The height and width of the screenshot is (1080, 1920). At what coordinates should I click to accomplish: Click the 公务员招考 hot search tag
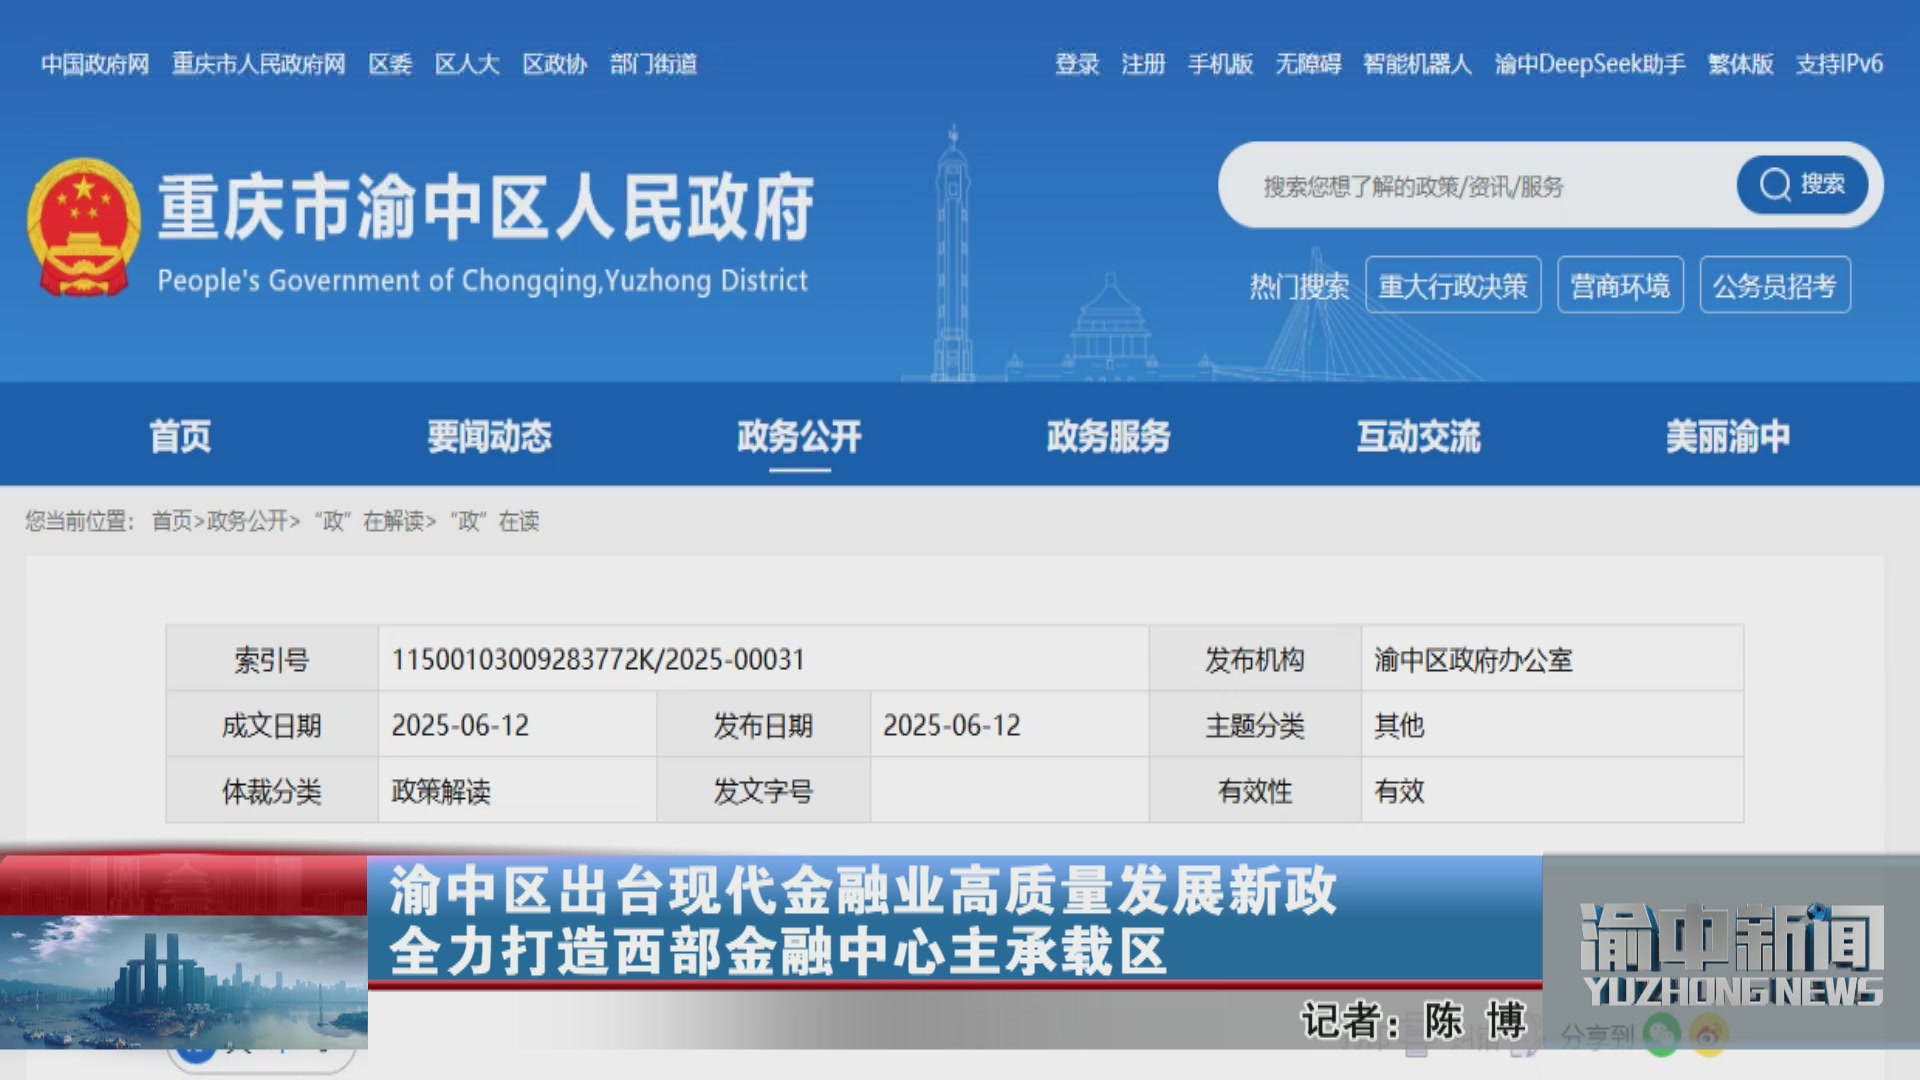pyautogui.click(x=1774, y=287)
